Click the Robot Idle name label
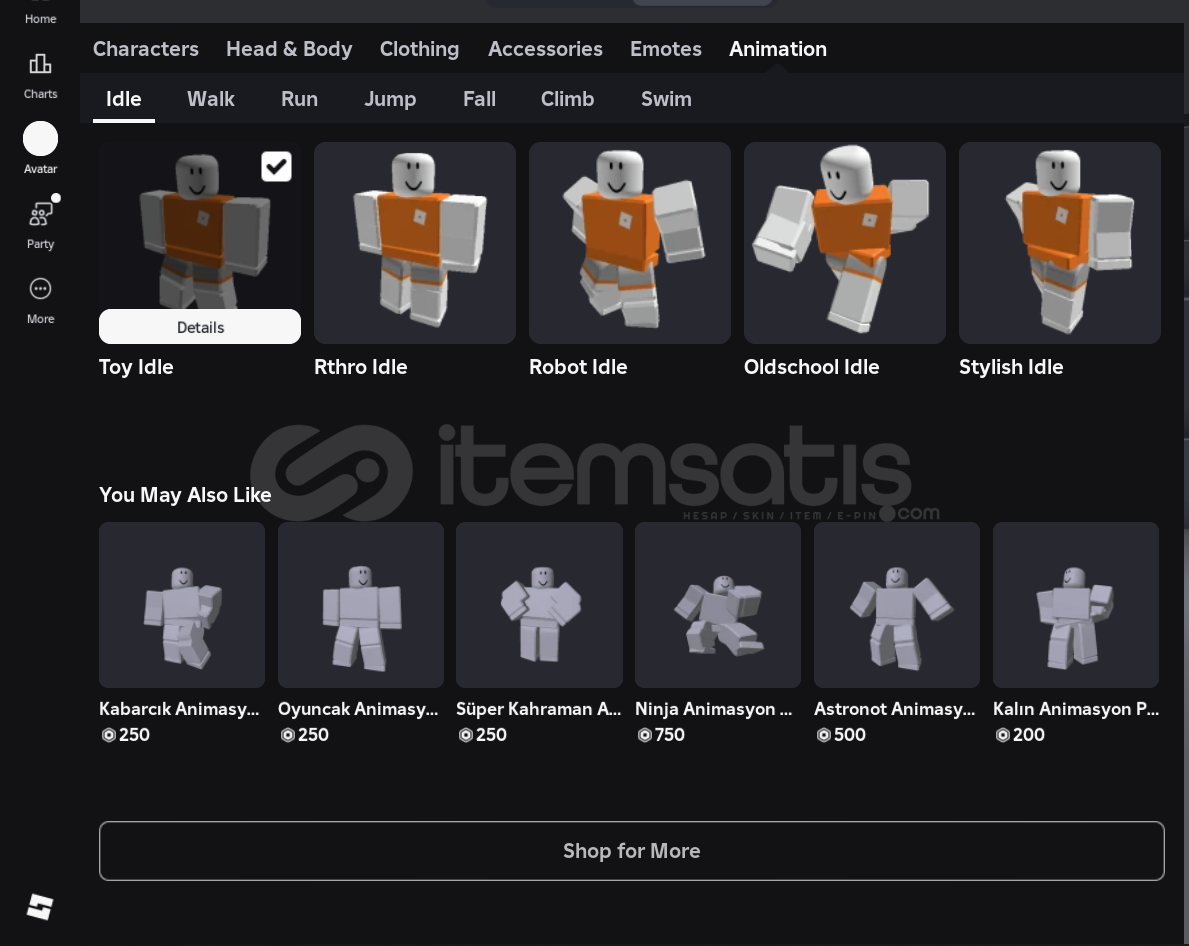 [578, 367]
